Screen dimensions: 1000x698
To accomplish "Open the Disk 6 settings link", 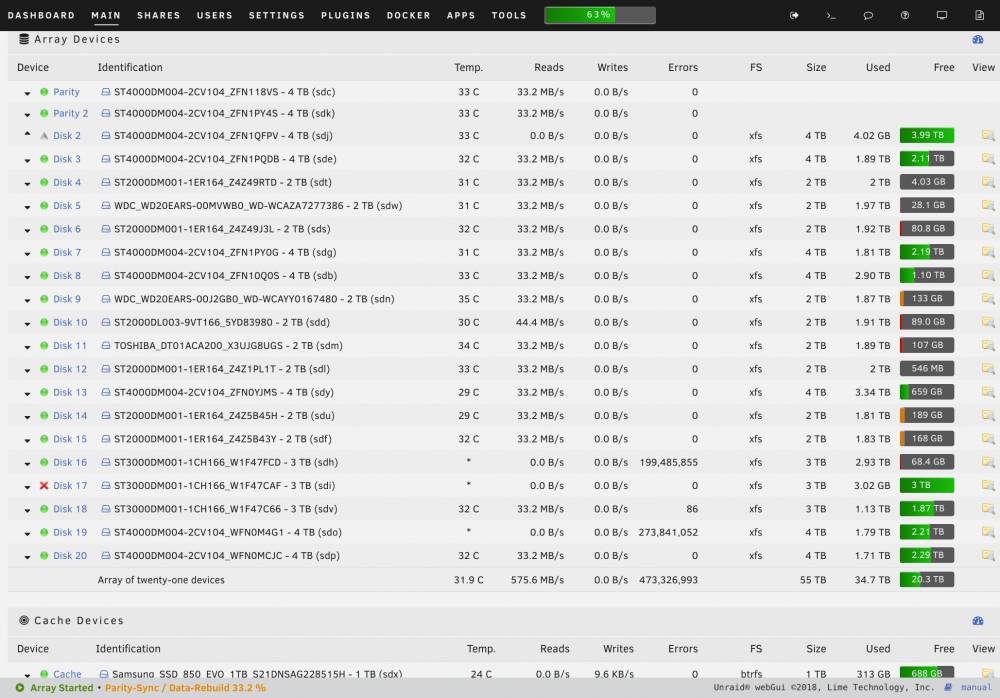I will point(67,228).
